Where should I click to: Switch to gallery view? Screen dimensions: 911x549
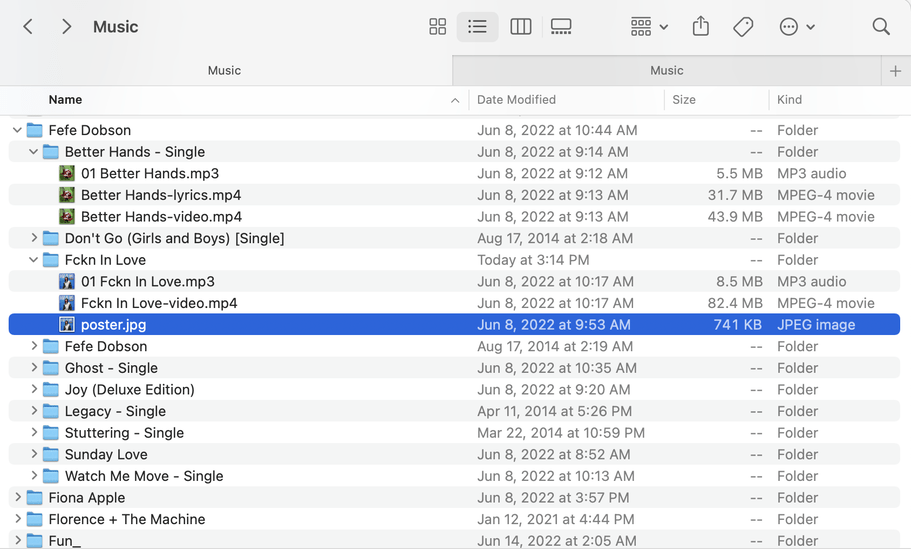[x=561, y=27]
